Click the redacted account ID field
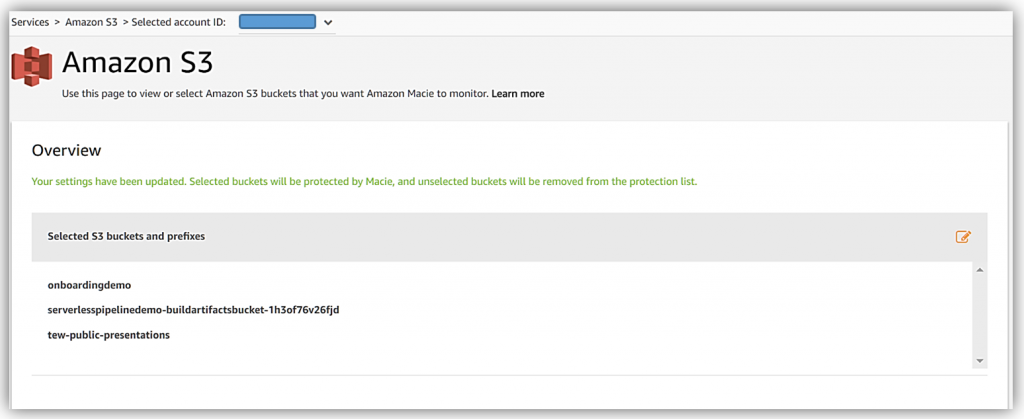This screenshot has width=1024, height=419. (x=277, y=21)
